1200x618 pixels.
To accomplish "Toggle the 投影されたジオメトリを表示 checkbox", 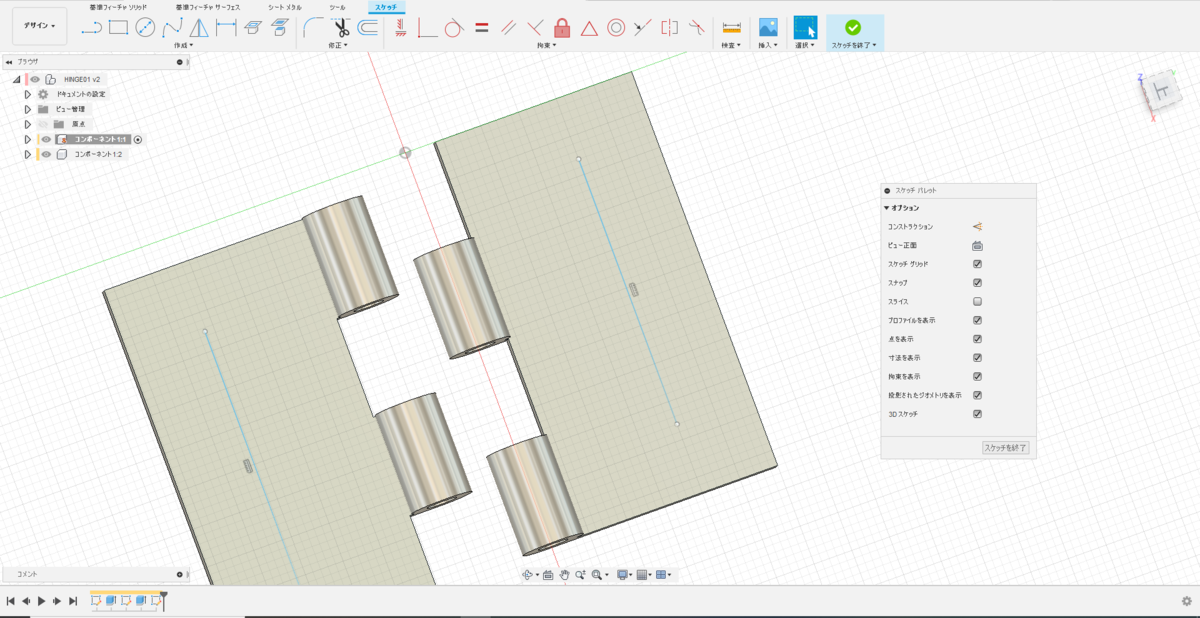I will click(977, 395).
